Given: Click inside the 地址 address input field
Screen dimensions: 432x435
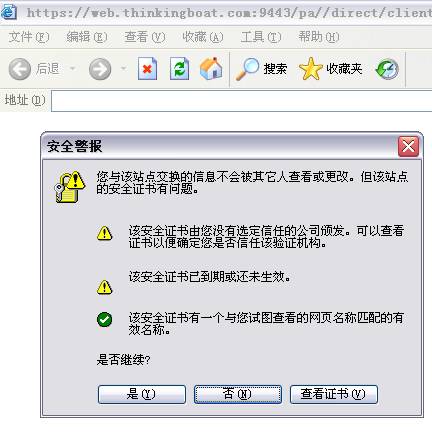Looking at the screenshot, I should (x=242, y=100).
